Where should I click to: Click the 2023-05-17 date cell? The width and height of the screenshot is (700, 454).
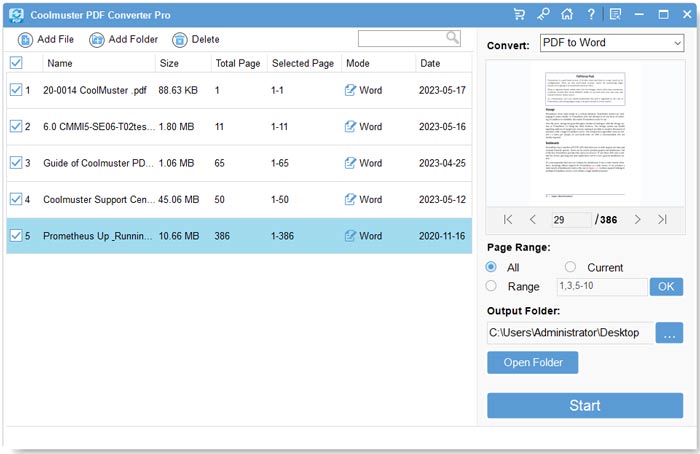click(442, 90)
